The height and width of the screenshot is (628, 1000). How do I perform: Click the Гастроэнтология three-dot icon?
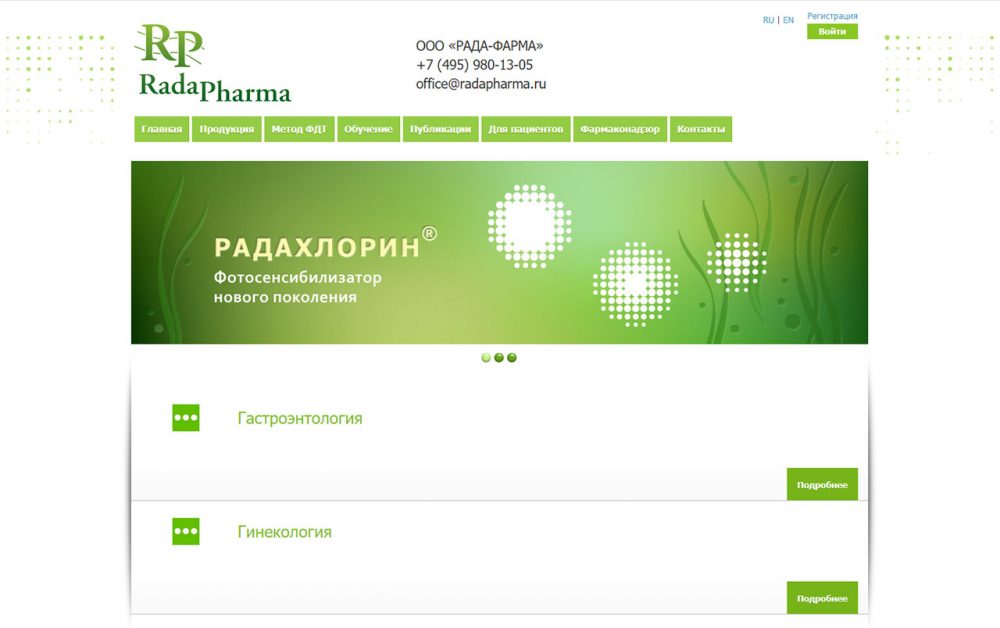pos(186,418)
